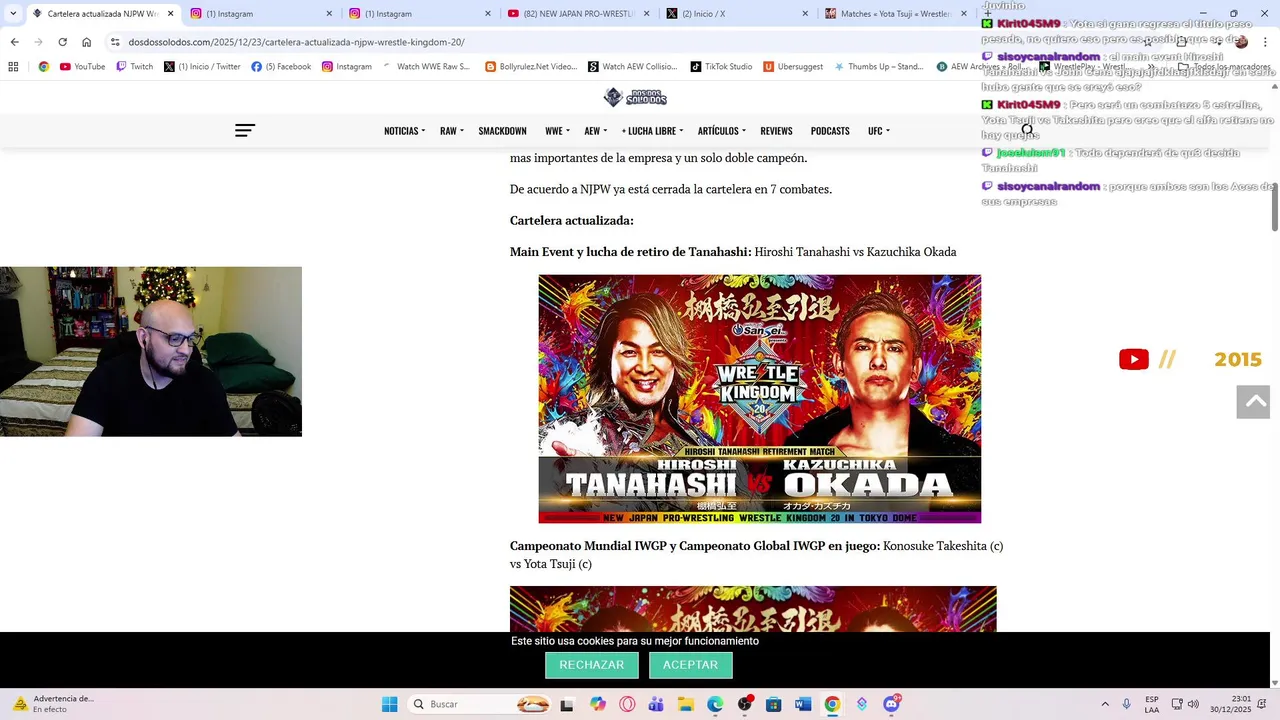Open Microsoft Edge from the taskbar

click(x=715, y=704)
